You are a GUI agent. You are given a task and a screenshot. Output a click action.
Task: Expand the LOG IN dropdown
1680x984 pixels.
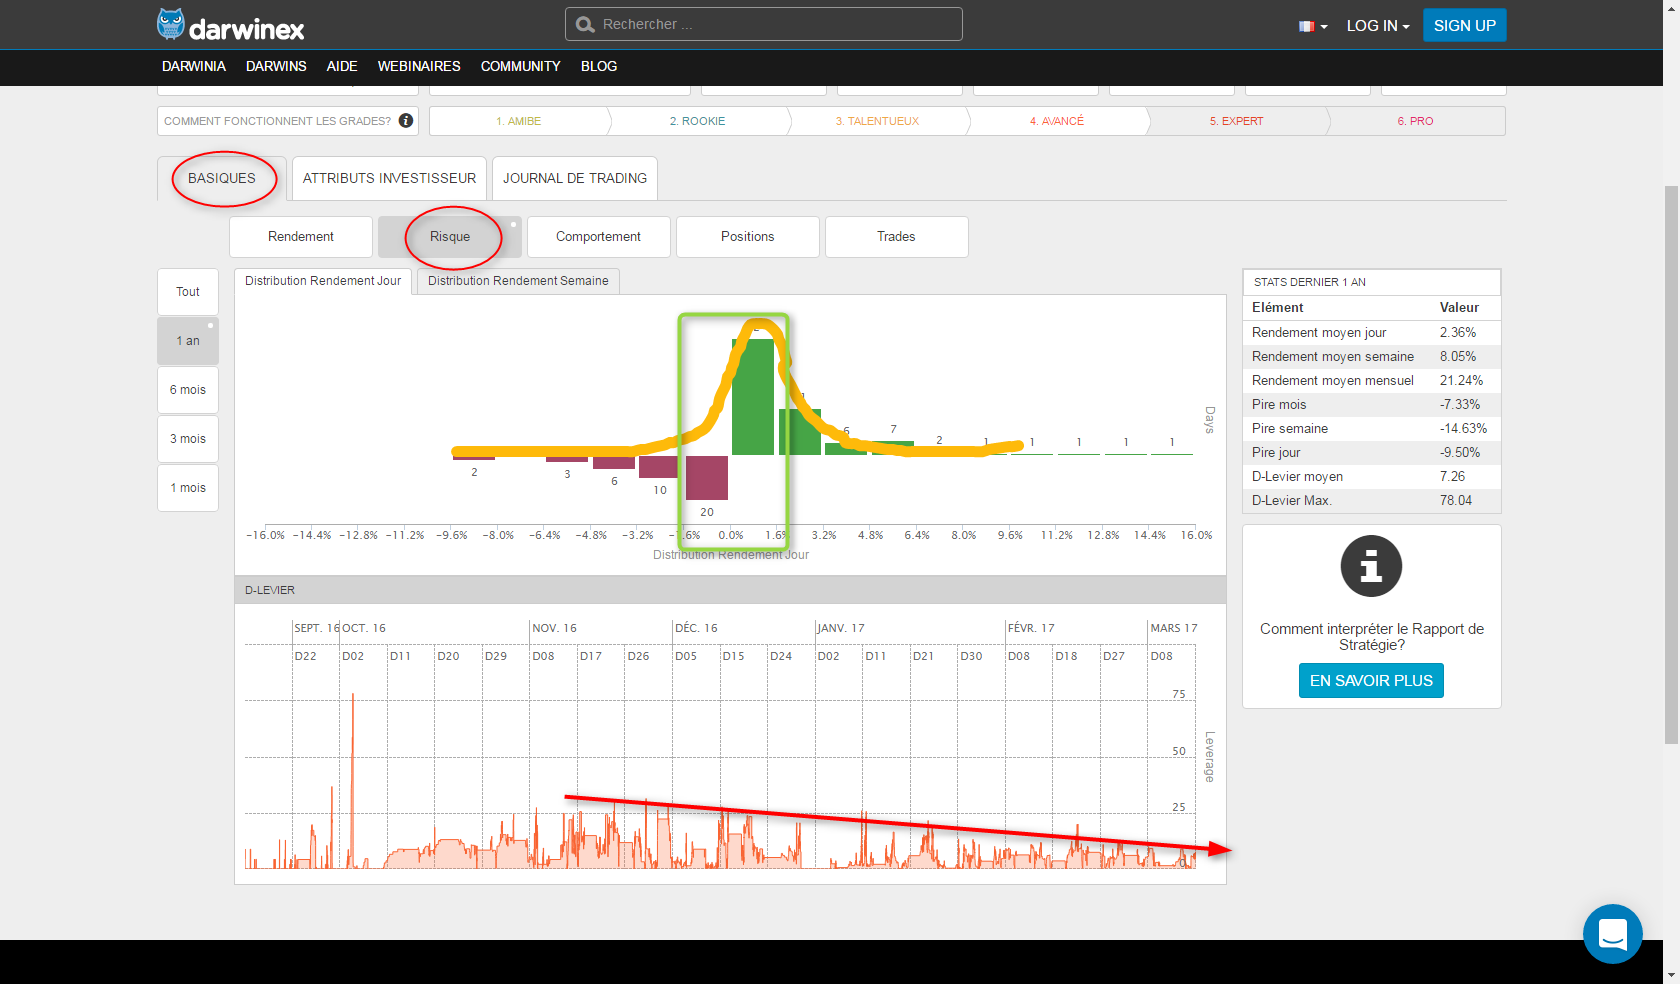(x=1377, y=26)
